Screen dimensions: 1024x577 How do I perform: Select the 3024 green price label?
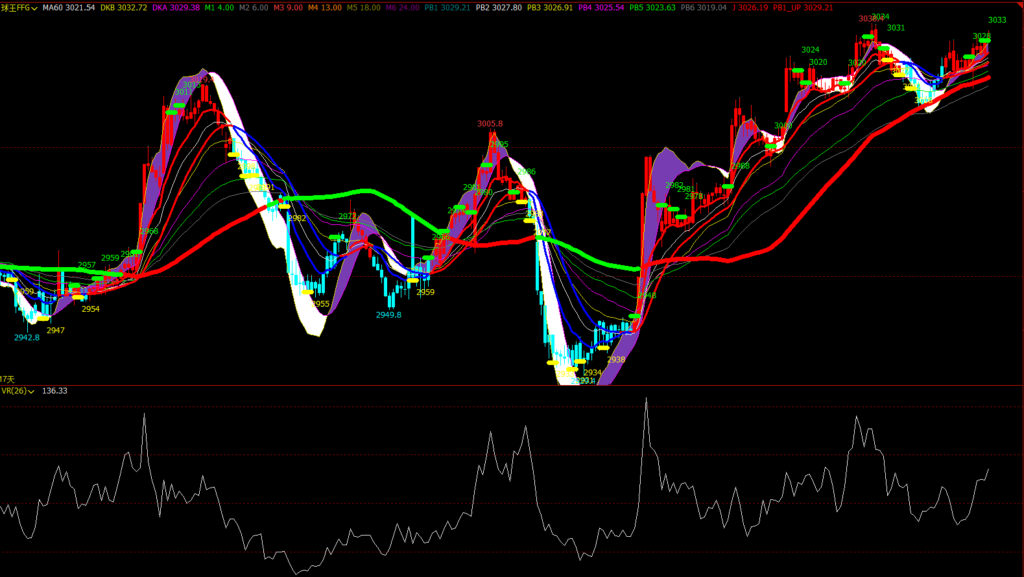tap(810, 50)
